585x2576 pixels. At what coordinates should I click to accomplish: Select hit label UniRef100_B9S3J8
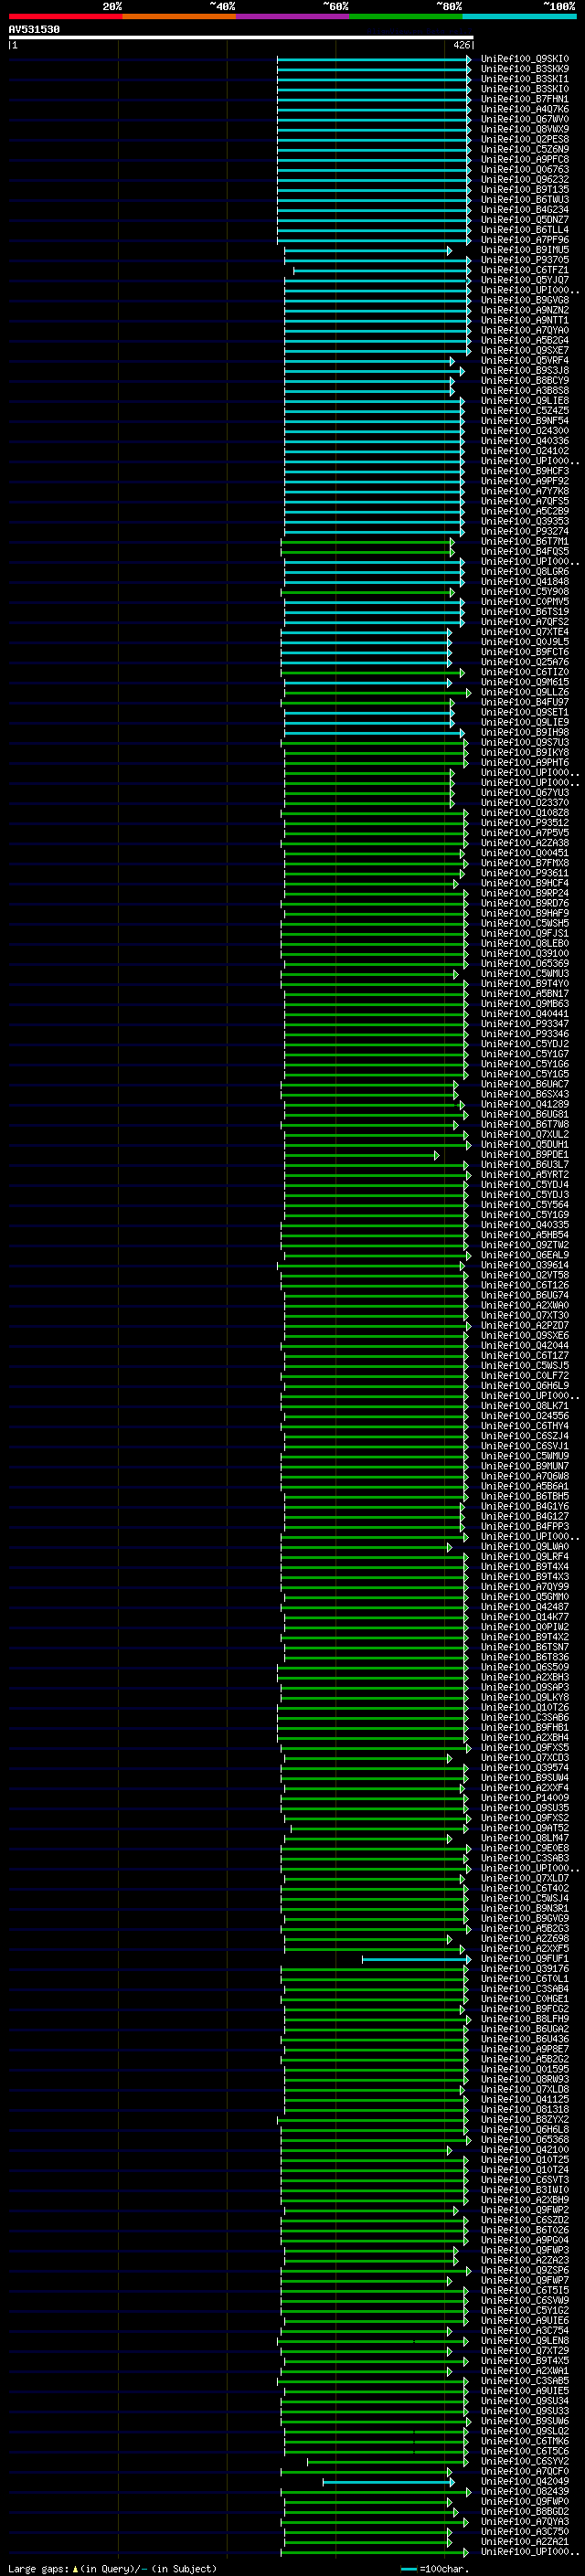pos(524,371)
